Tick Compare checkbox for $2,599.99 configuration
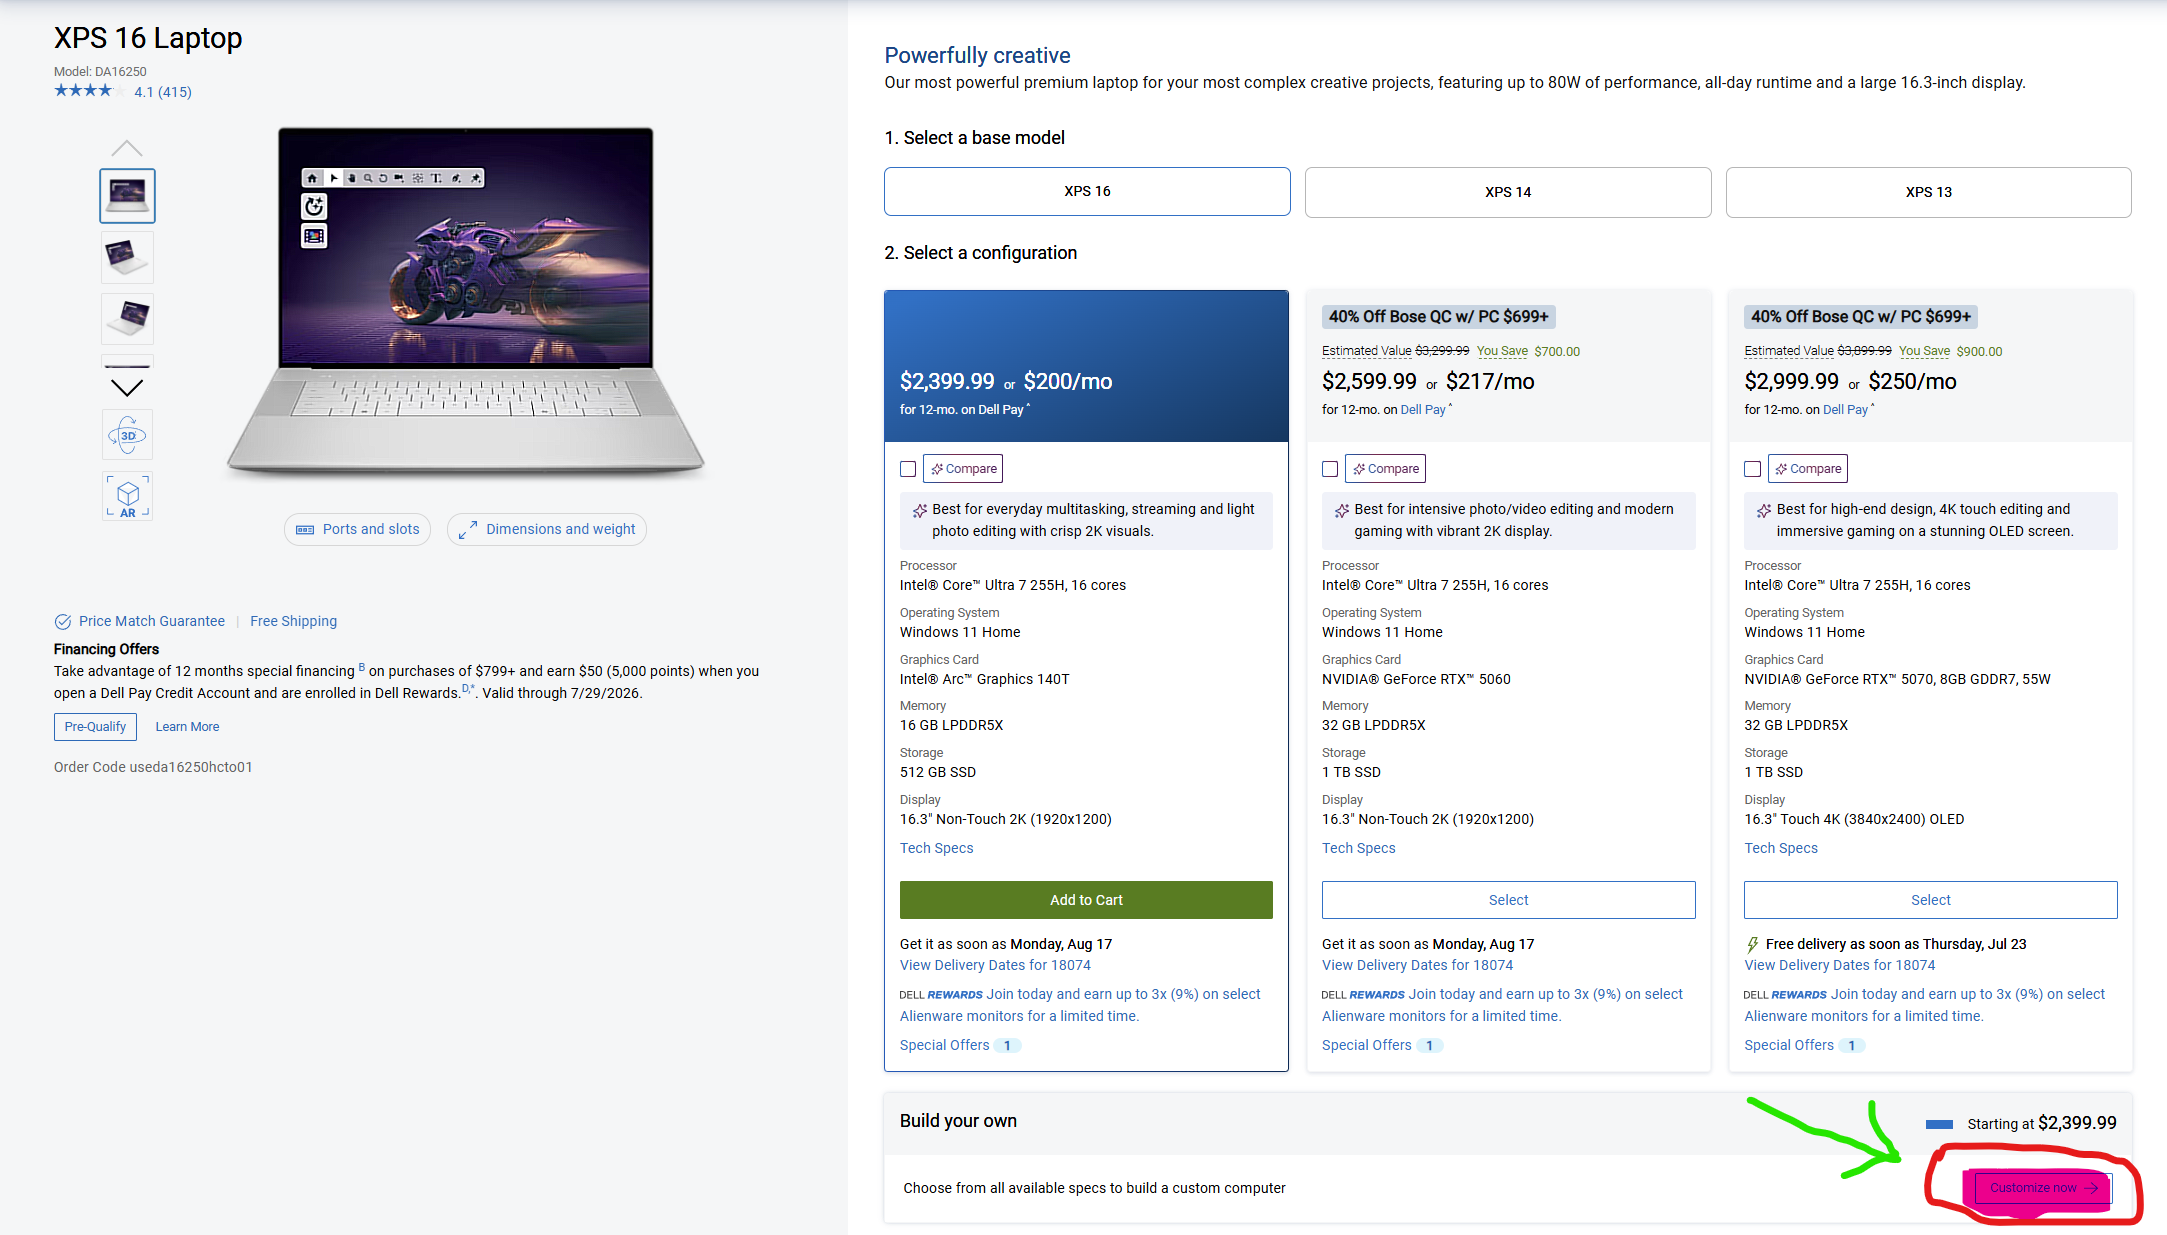The height and width of the screenshot is (1235, 2167). (x=1330, y=469)
